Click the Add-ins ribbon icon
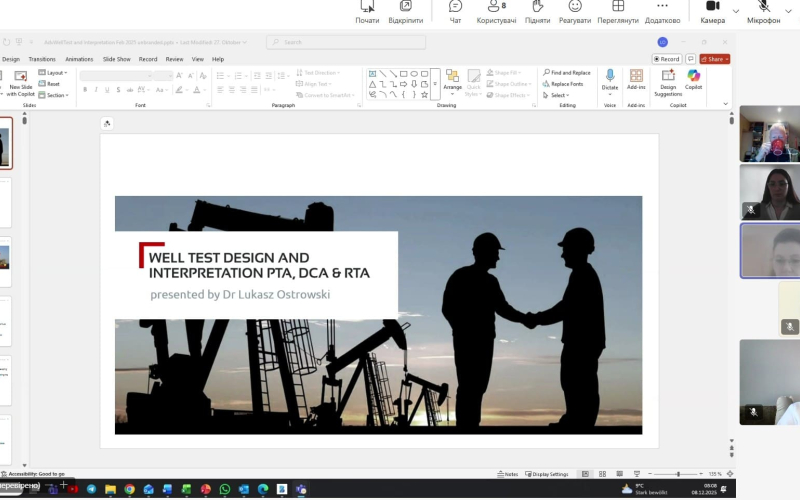The width and height of the screenshot is (800, 500). [x=636, y=81]
